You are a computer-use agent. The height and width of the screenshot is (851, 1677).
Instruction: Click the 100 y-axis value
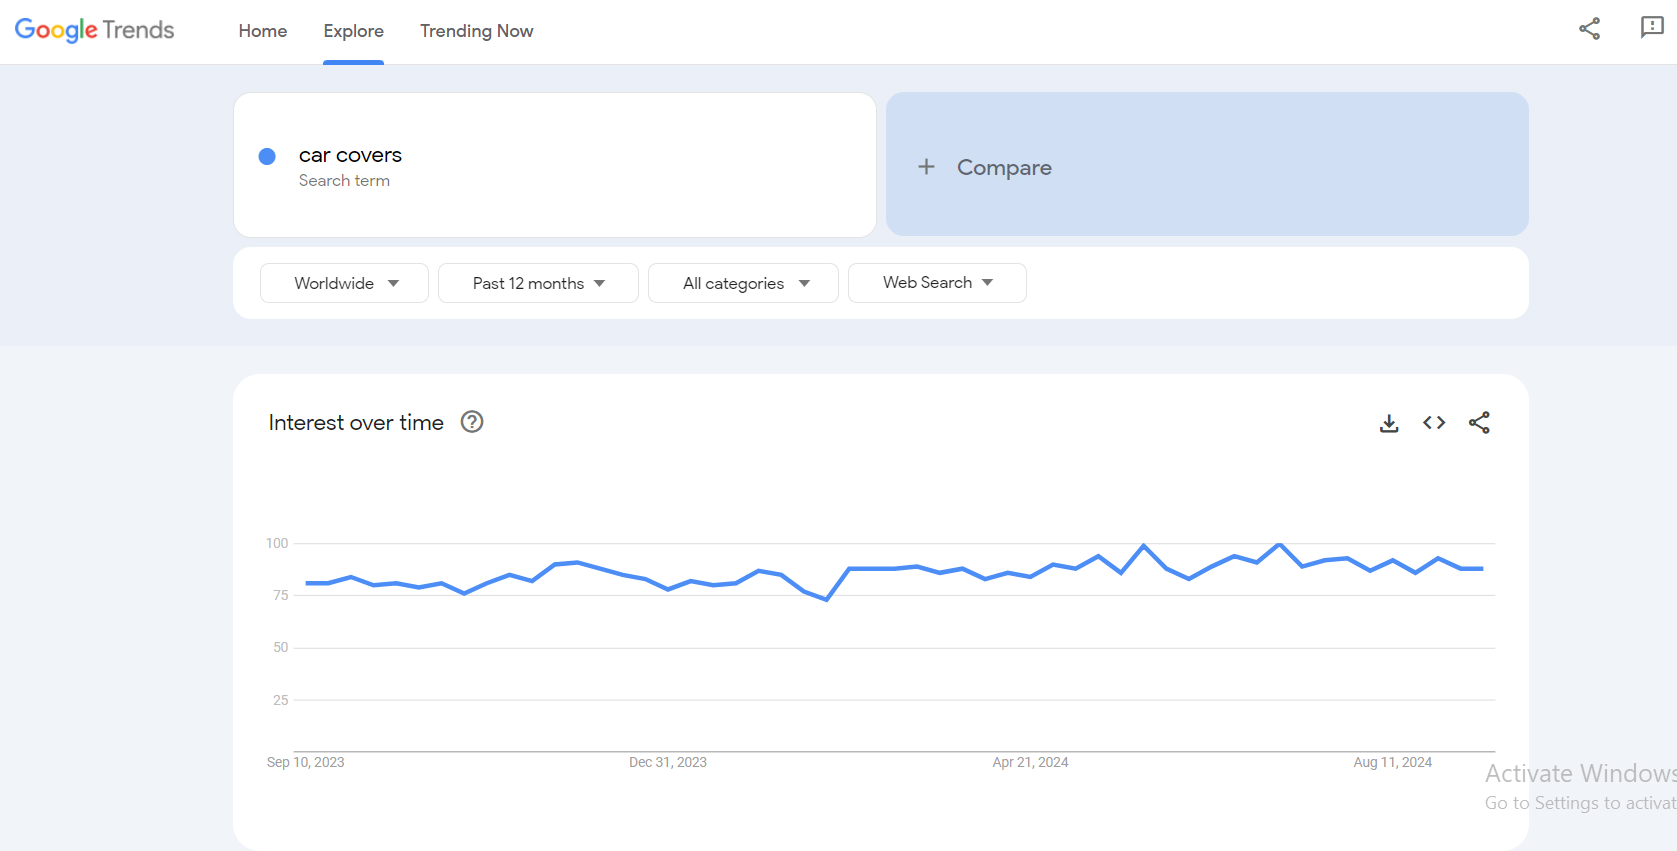(x=277, y=543)
